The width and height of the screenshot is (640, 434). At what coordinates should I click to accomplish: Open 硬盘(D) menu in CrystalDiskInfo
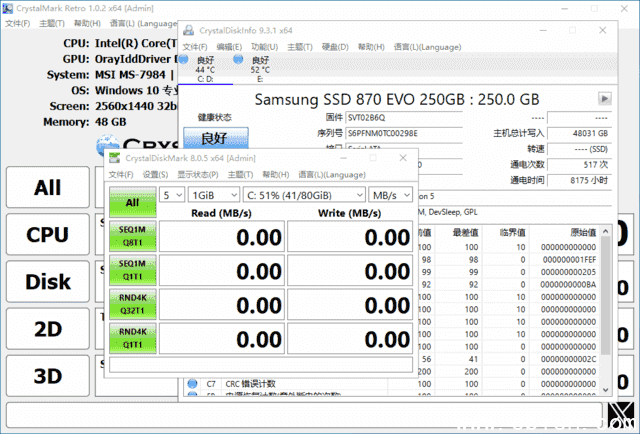[x=335, y=47]
